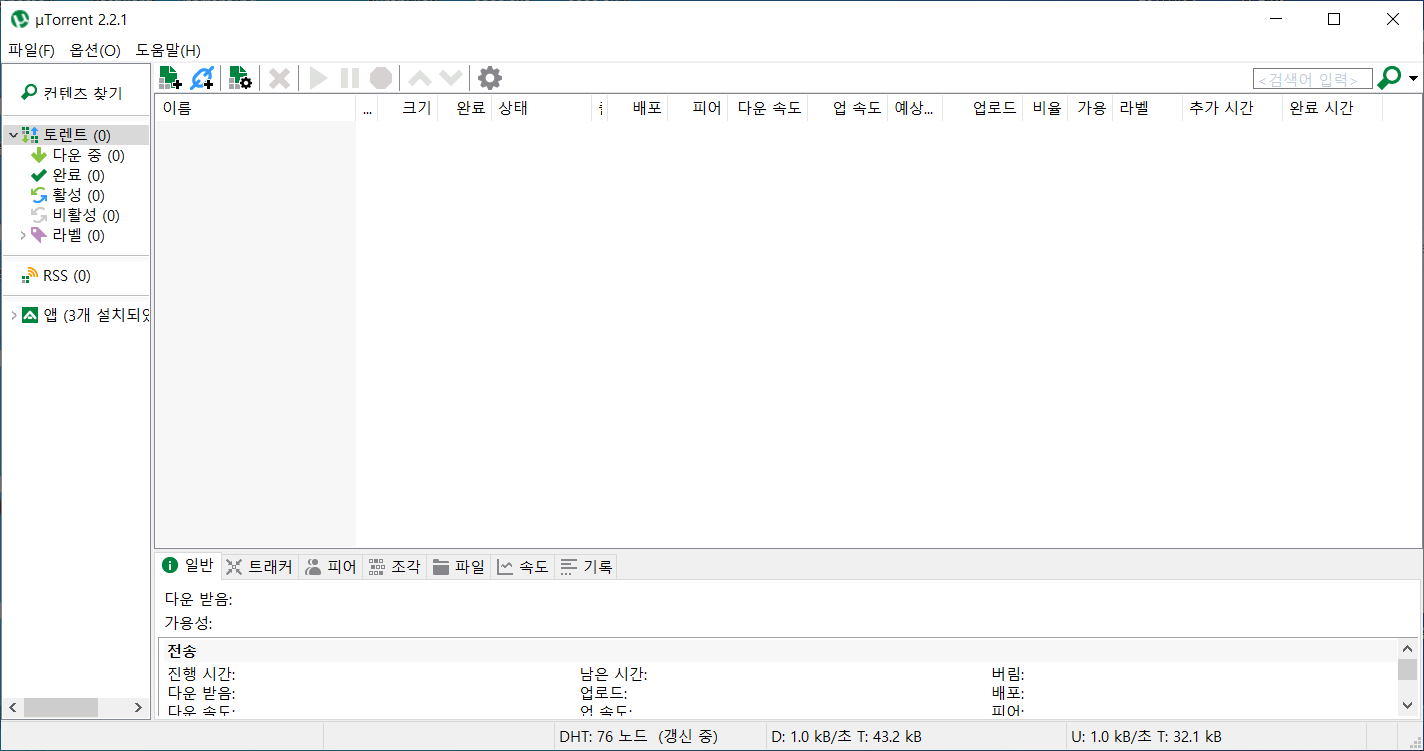Viewport: 1424px width, 751px height.
Task: Click the download speed status D: 1.0 kB/초
Action: (846, 736)
